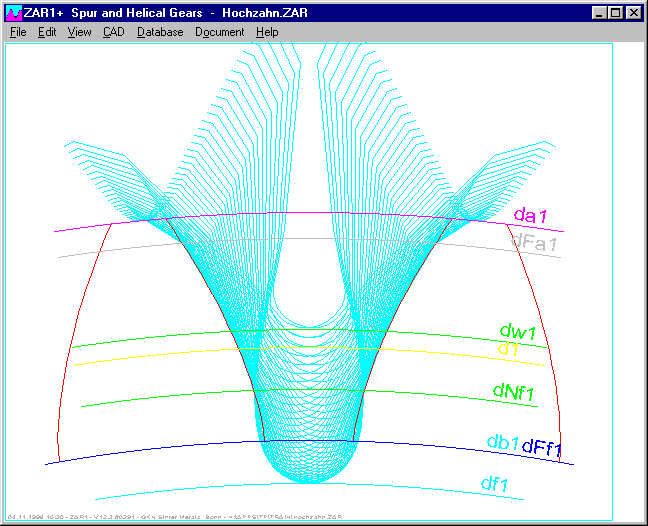
Task: Open the Edit menu
Action: [x=47, y=32]
